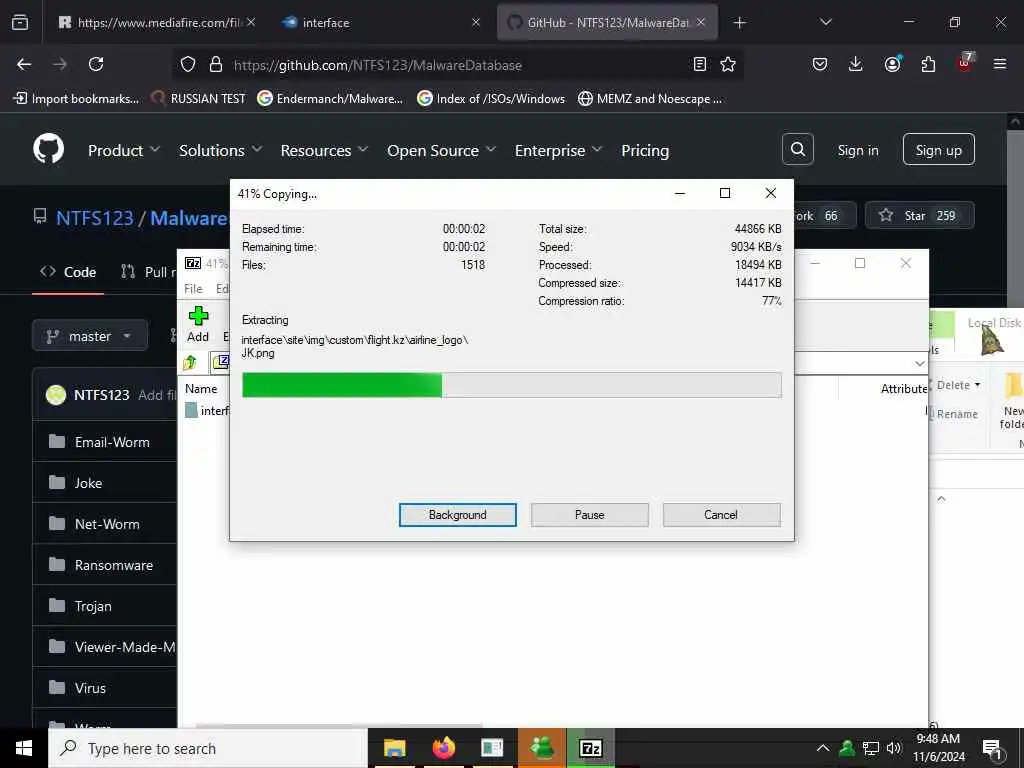Click the Background button in Copying dialog

[x=457, y=515]
